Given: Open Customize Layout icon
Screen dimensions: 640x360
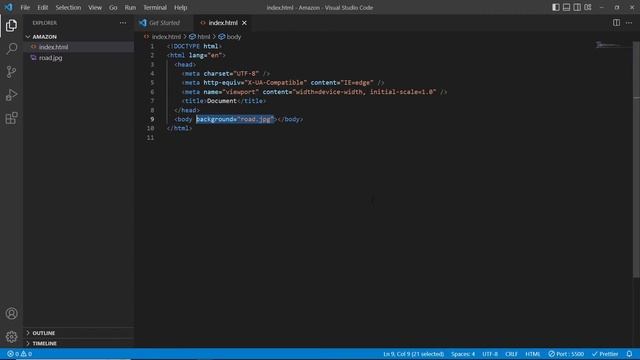Looking at the screenshot, I should pos(588,7).
